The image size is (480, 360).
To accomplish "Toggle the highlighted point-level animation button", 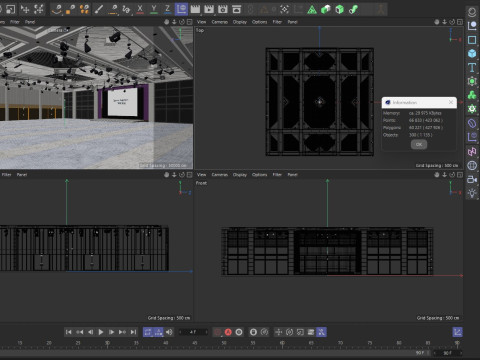I will click(x=321, y=332).
